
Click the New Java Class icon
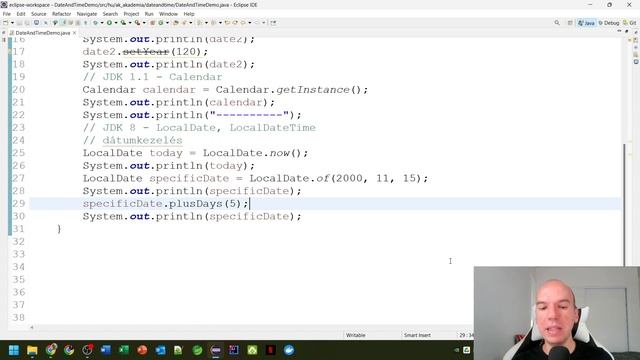pos(161,23)
